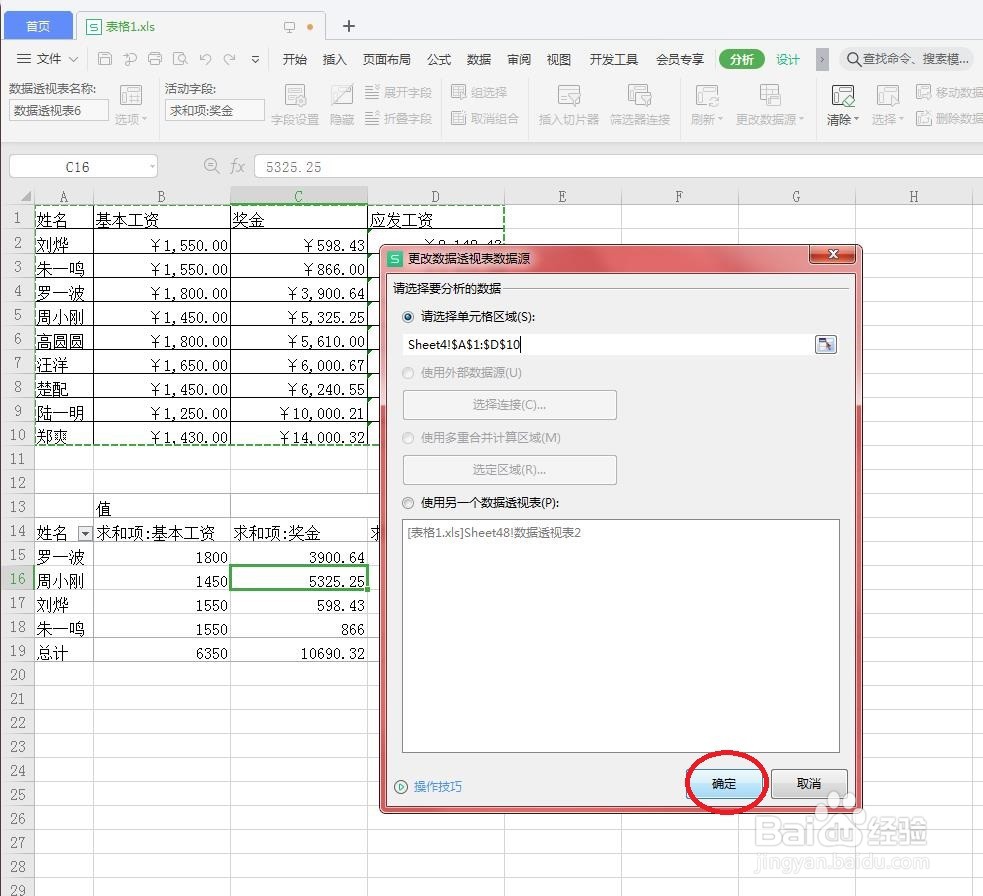This screenshot has height=896, width=983.
Task: Click the formula bar showing 5325.25
Action: click(x=618, y=167)
